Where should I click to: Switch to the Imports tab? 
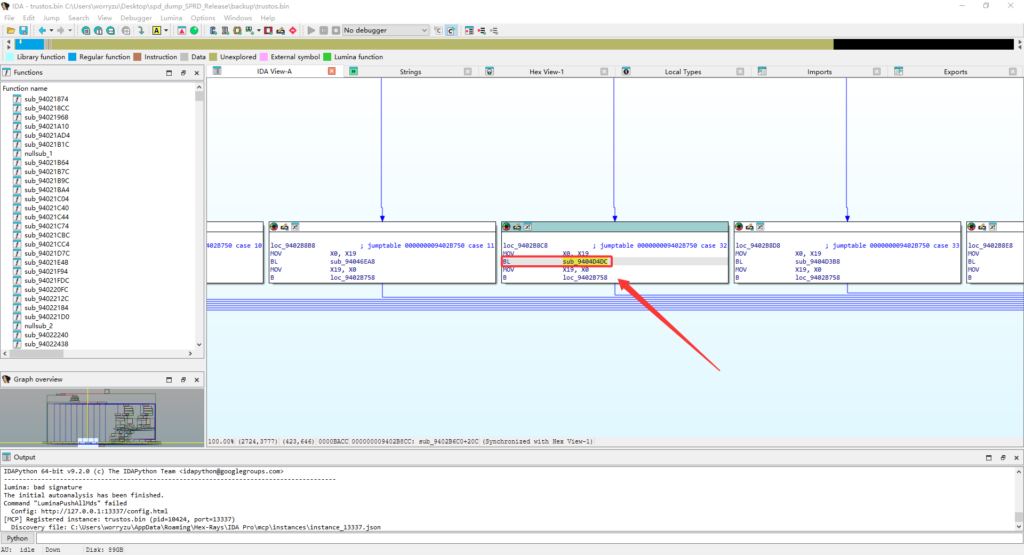(819, 72)
